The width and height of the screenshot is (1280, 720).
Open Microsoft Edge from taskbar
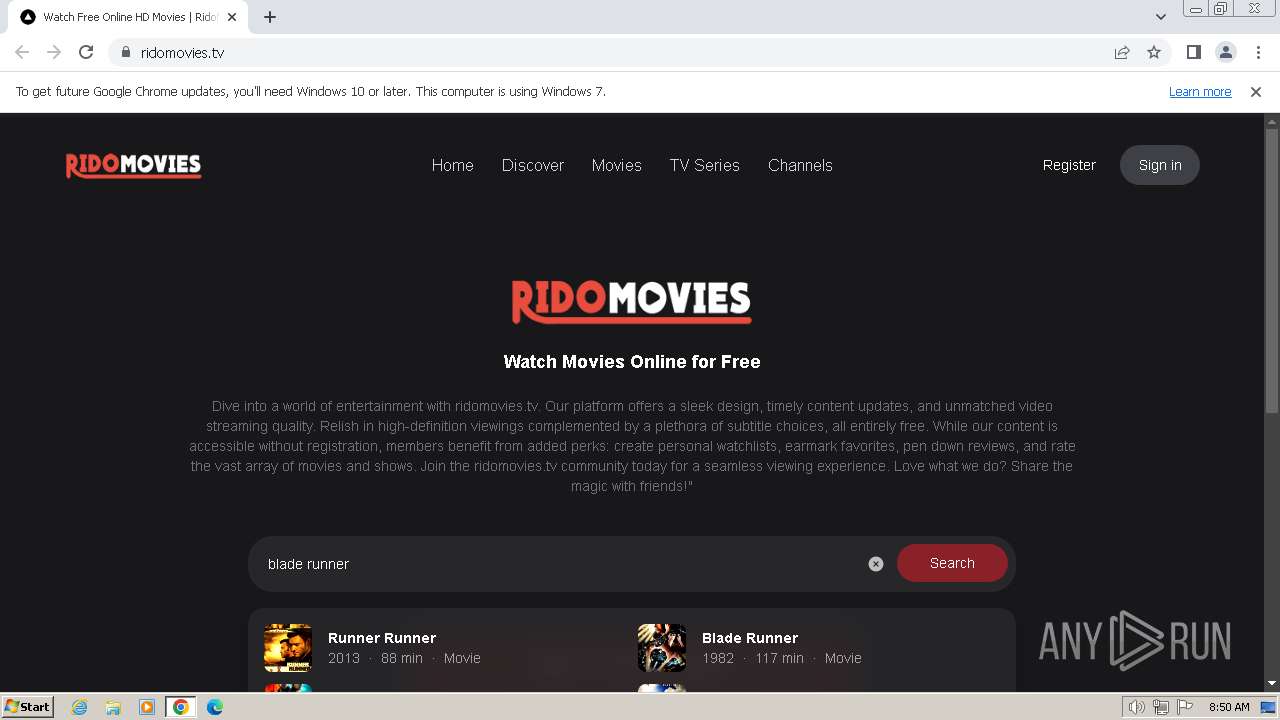point(215,707)
